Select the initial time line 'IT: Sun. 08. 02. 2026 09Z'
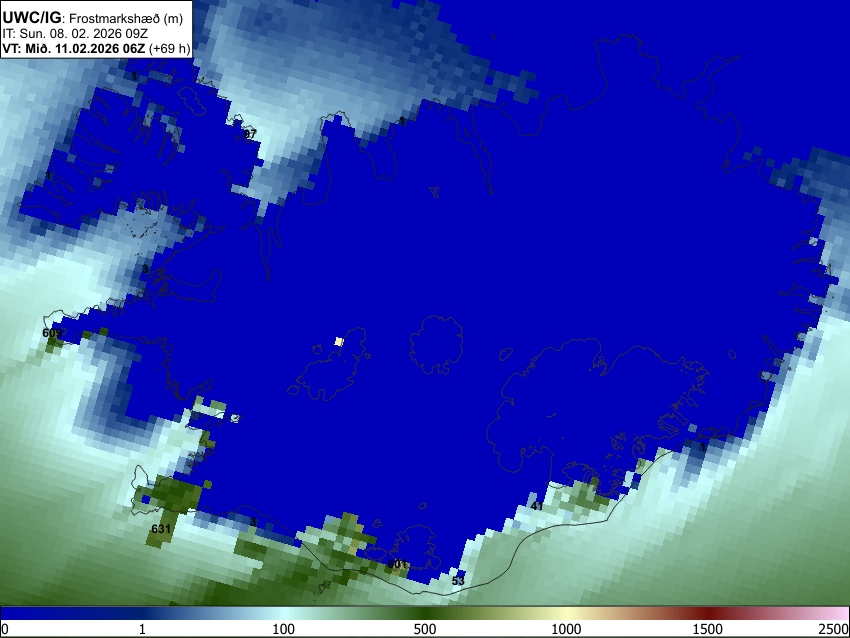The width and height of the screenshot is (850, 638). (75, 33)
